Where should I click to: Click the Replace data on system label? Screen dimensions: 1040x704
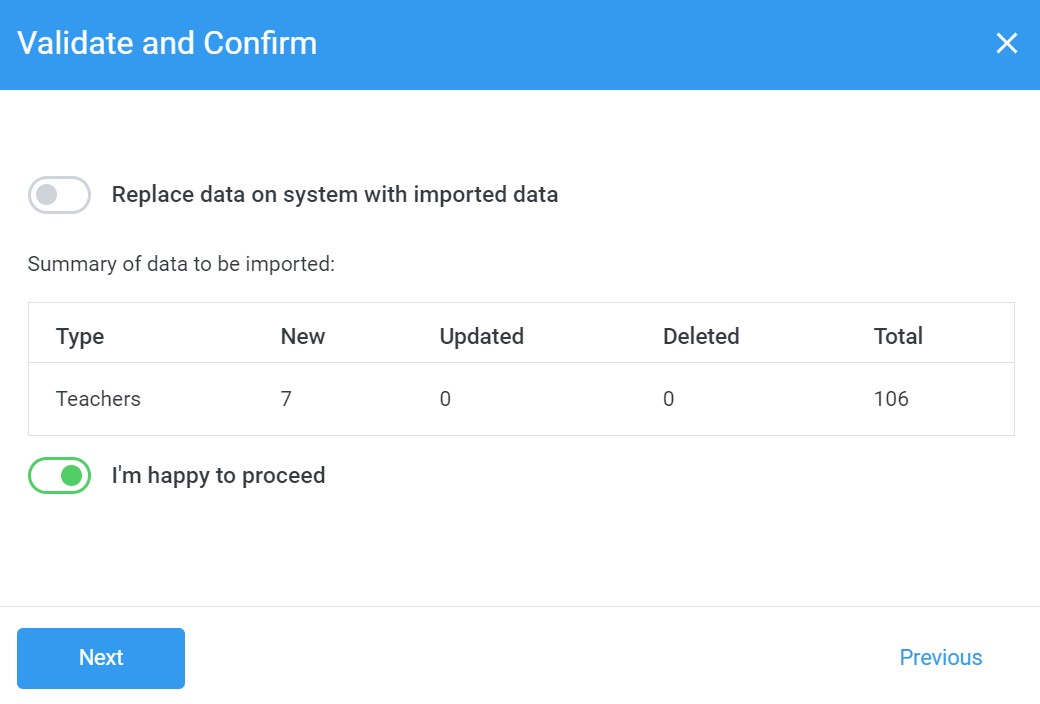pos(334,195)
